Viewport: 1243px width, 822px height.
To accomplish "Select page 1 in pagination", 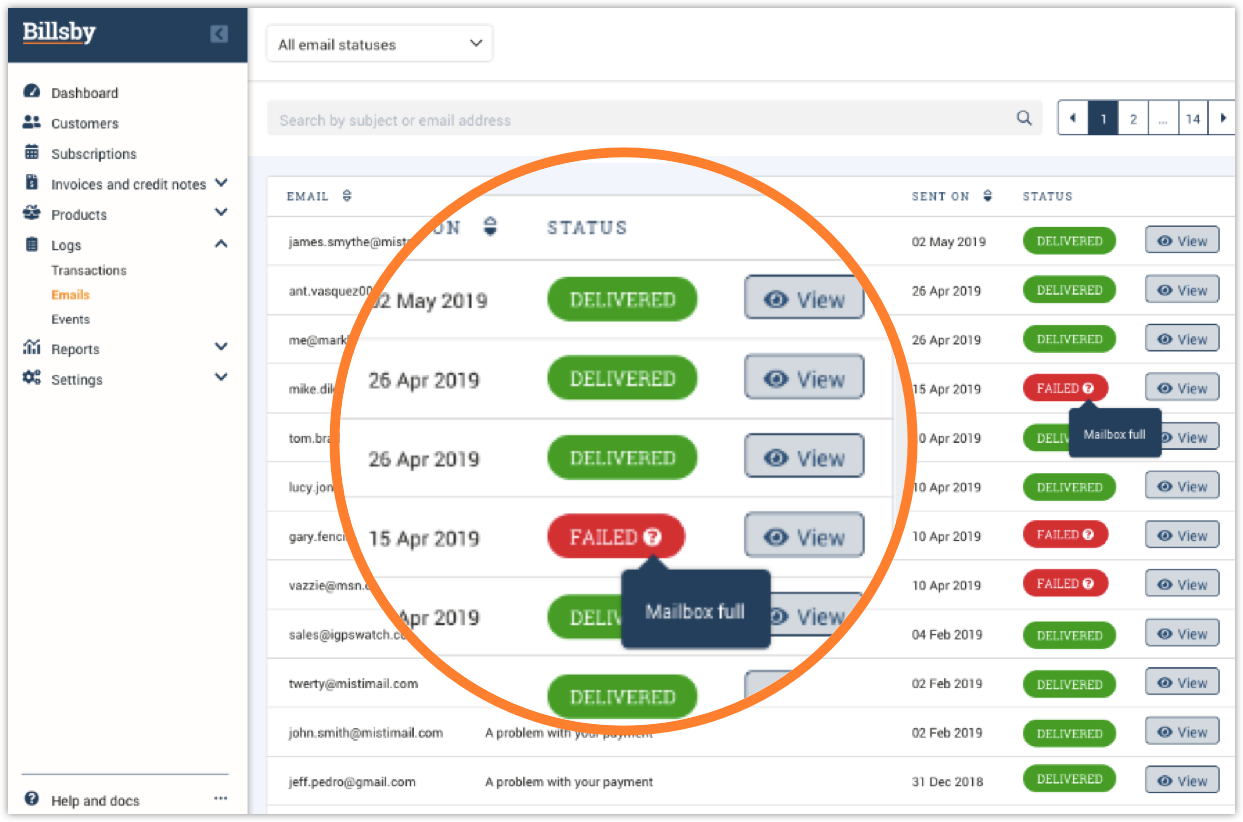I will click(1103, 118).
